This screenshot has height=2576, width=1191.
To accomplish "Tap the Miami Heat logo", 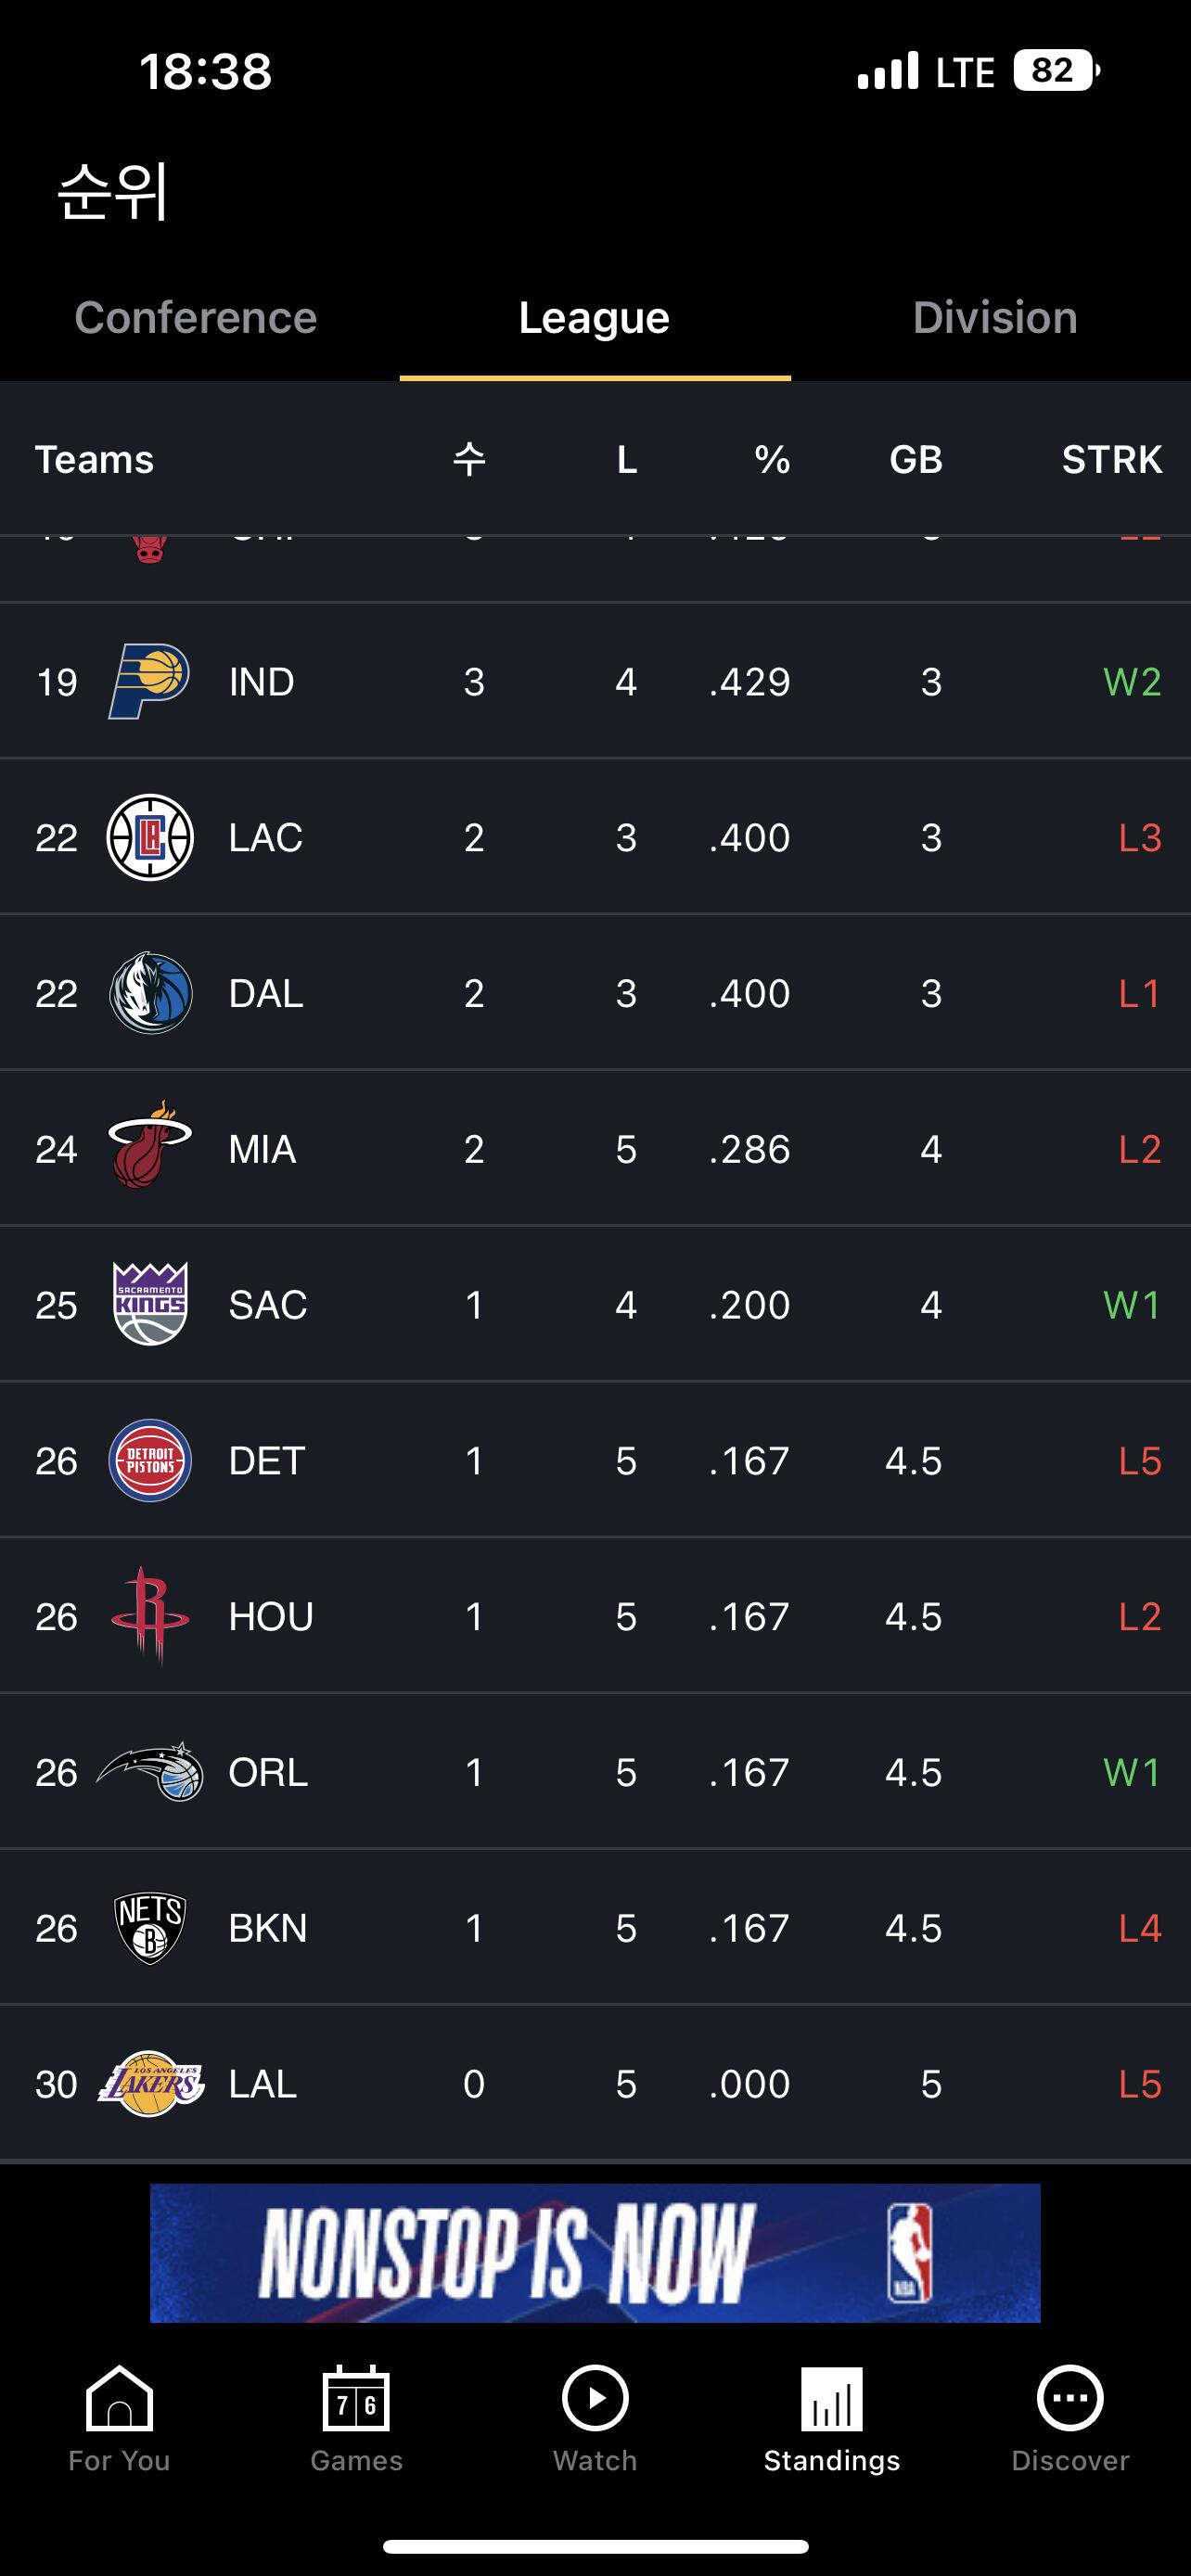I will (x=149, y=1147).
